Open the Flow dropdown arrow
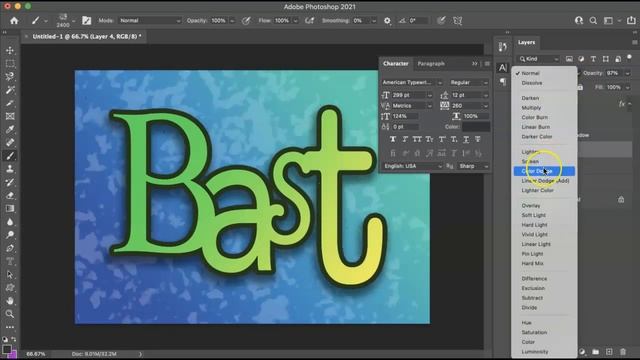Screen dimensions: 640x360 coord(296,20)
